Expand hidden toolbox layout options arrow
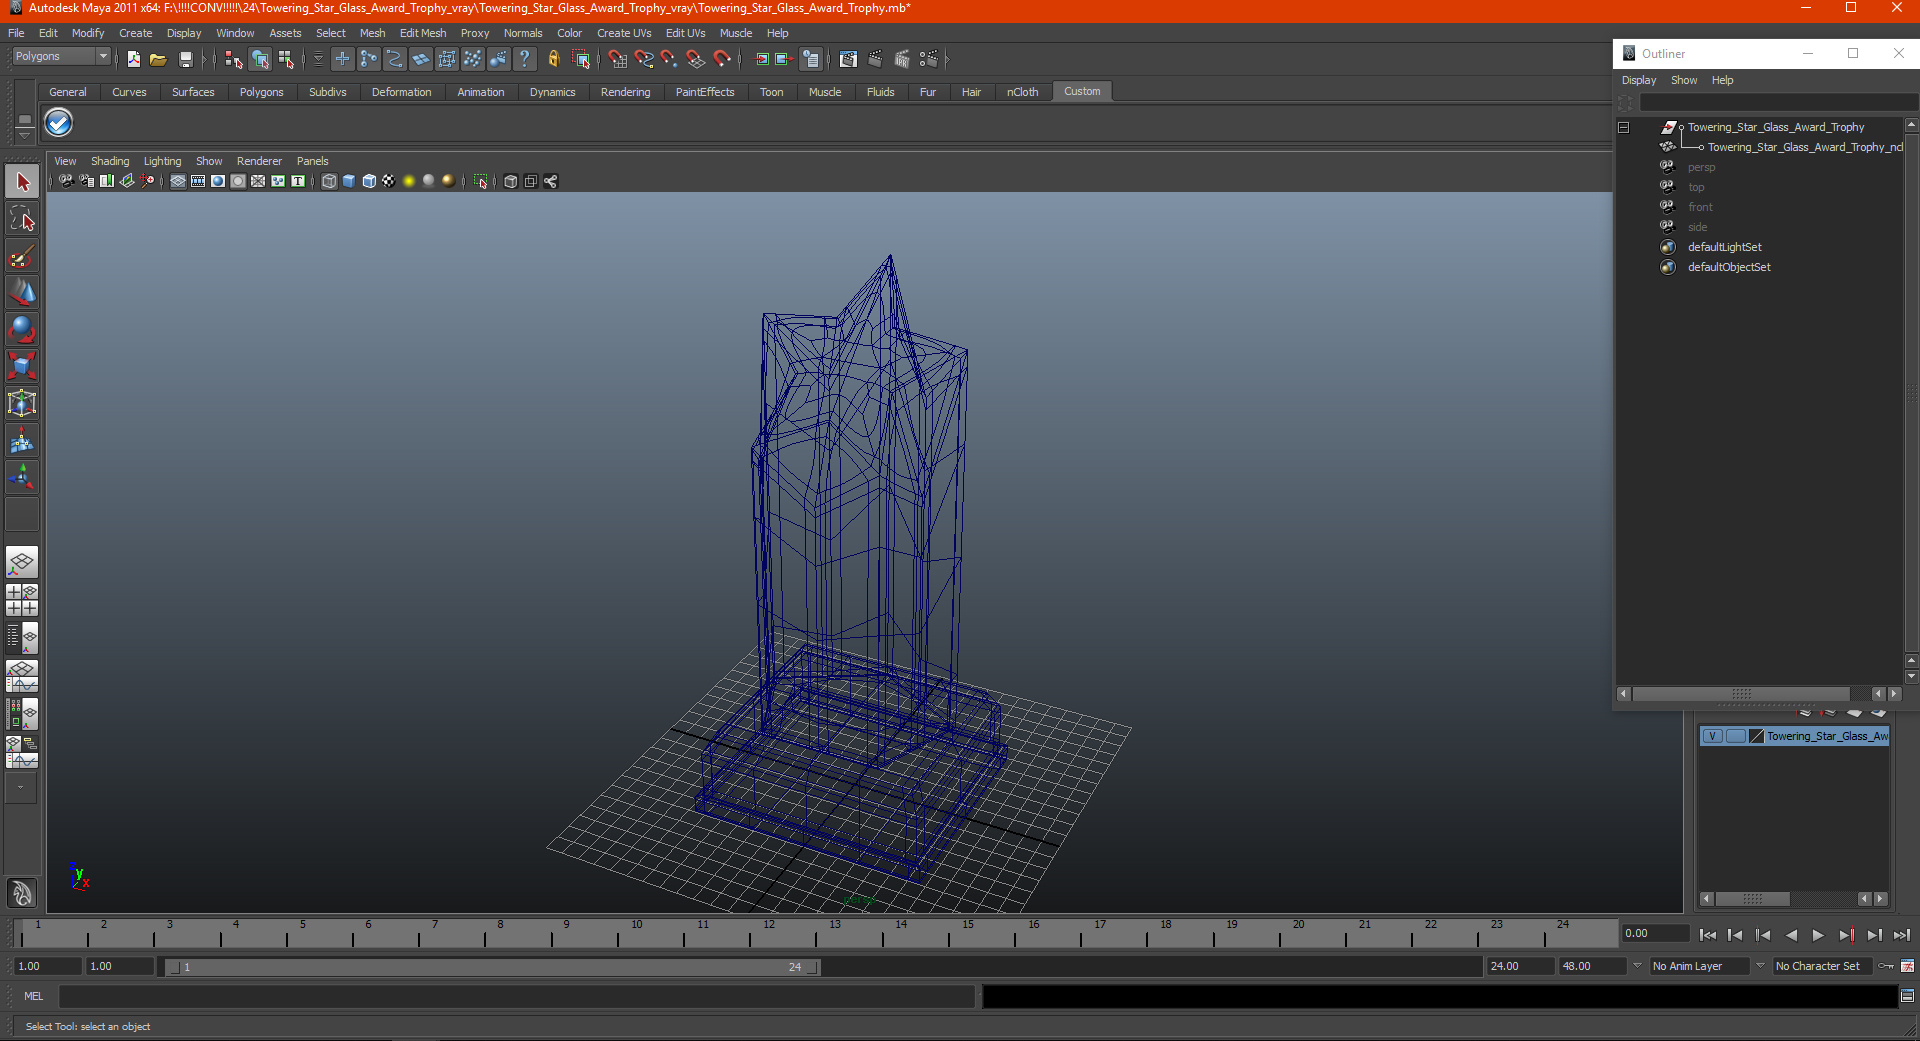 click(x=20, y=787)
